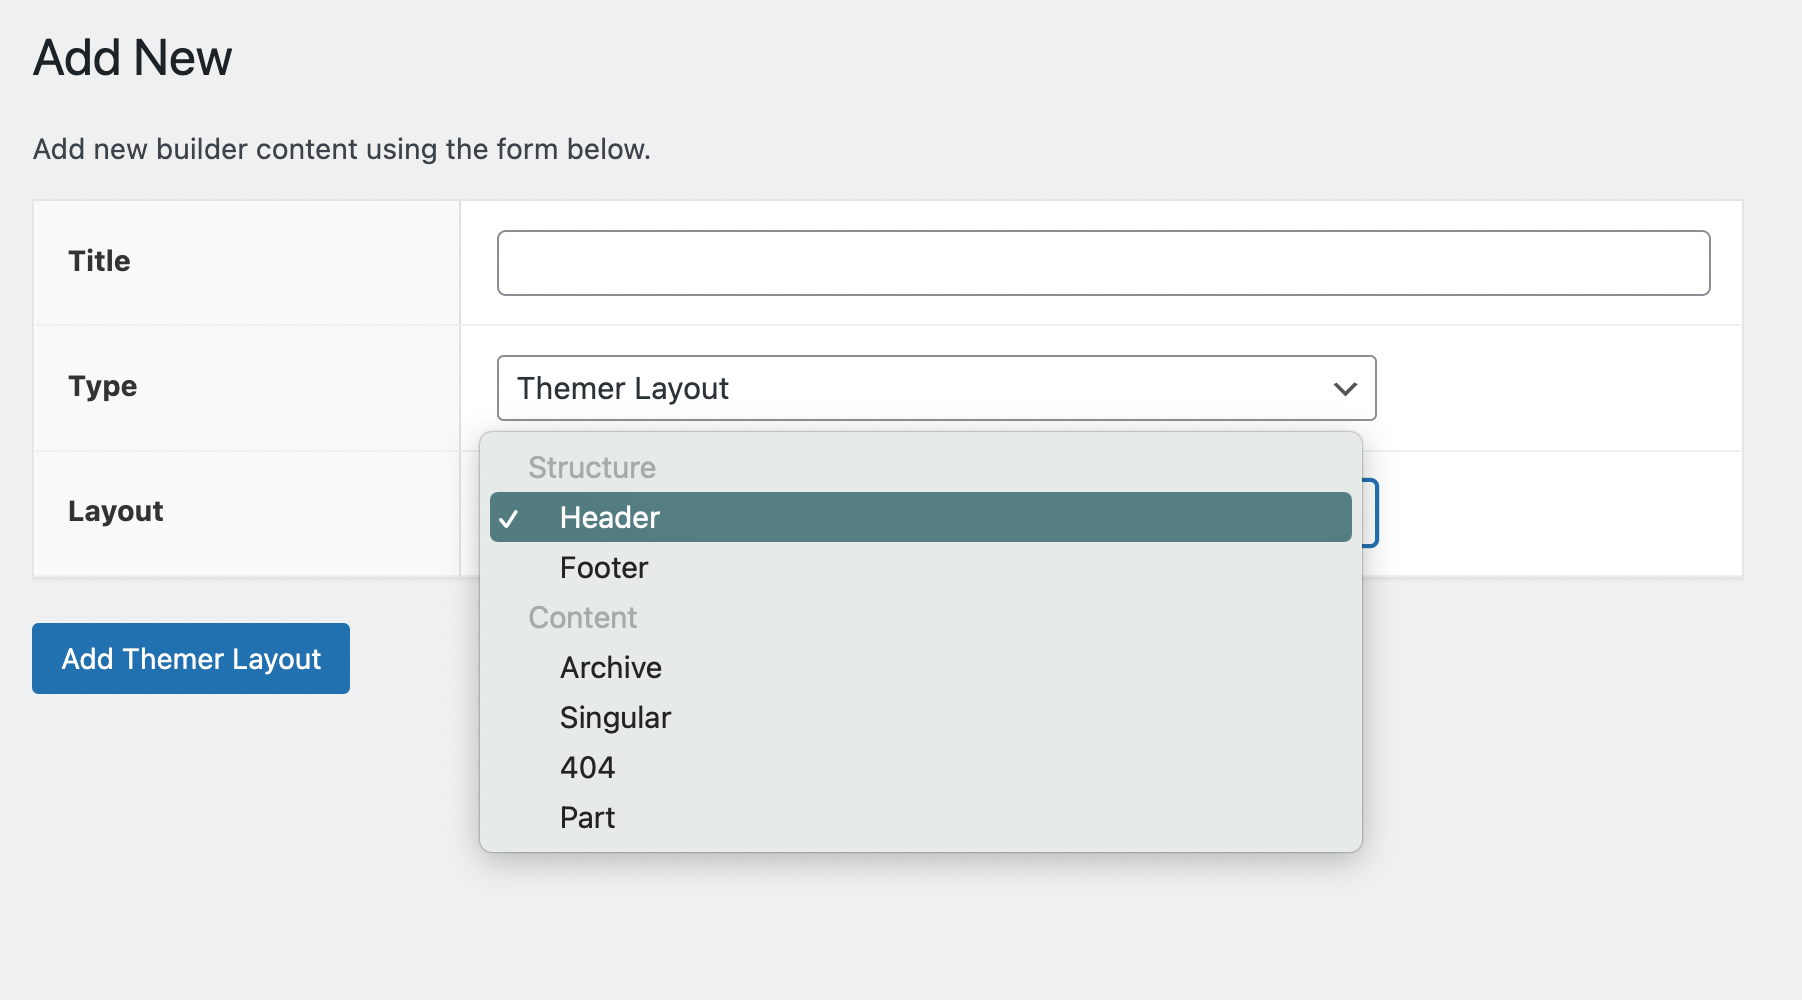Select the Part layout option
This screenshot has height=1000, width=1802.
(587, 818)
